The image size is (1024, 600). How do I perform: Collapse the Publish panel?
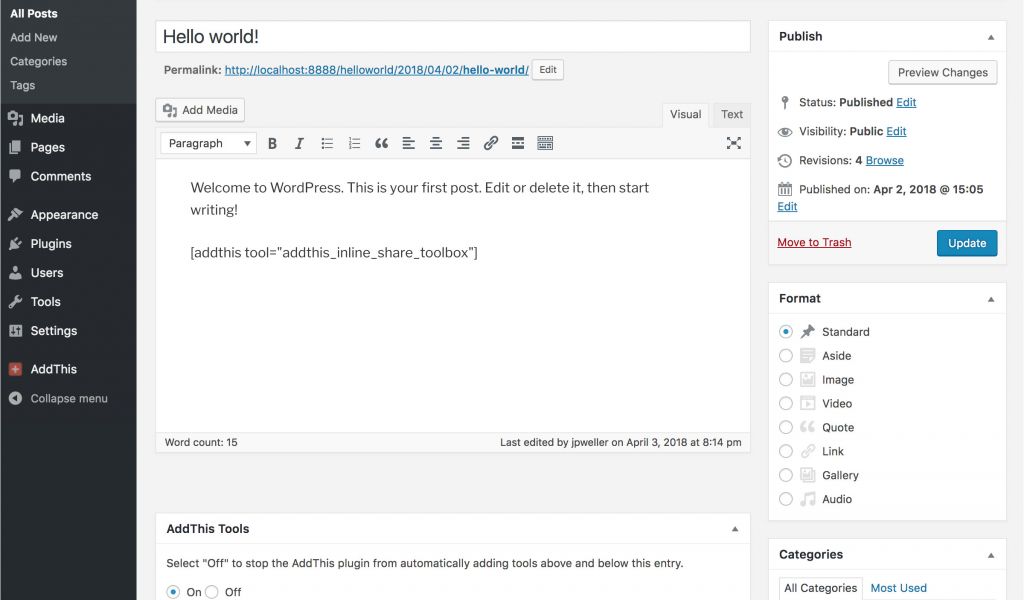click(x=991, y=37)
